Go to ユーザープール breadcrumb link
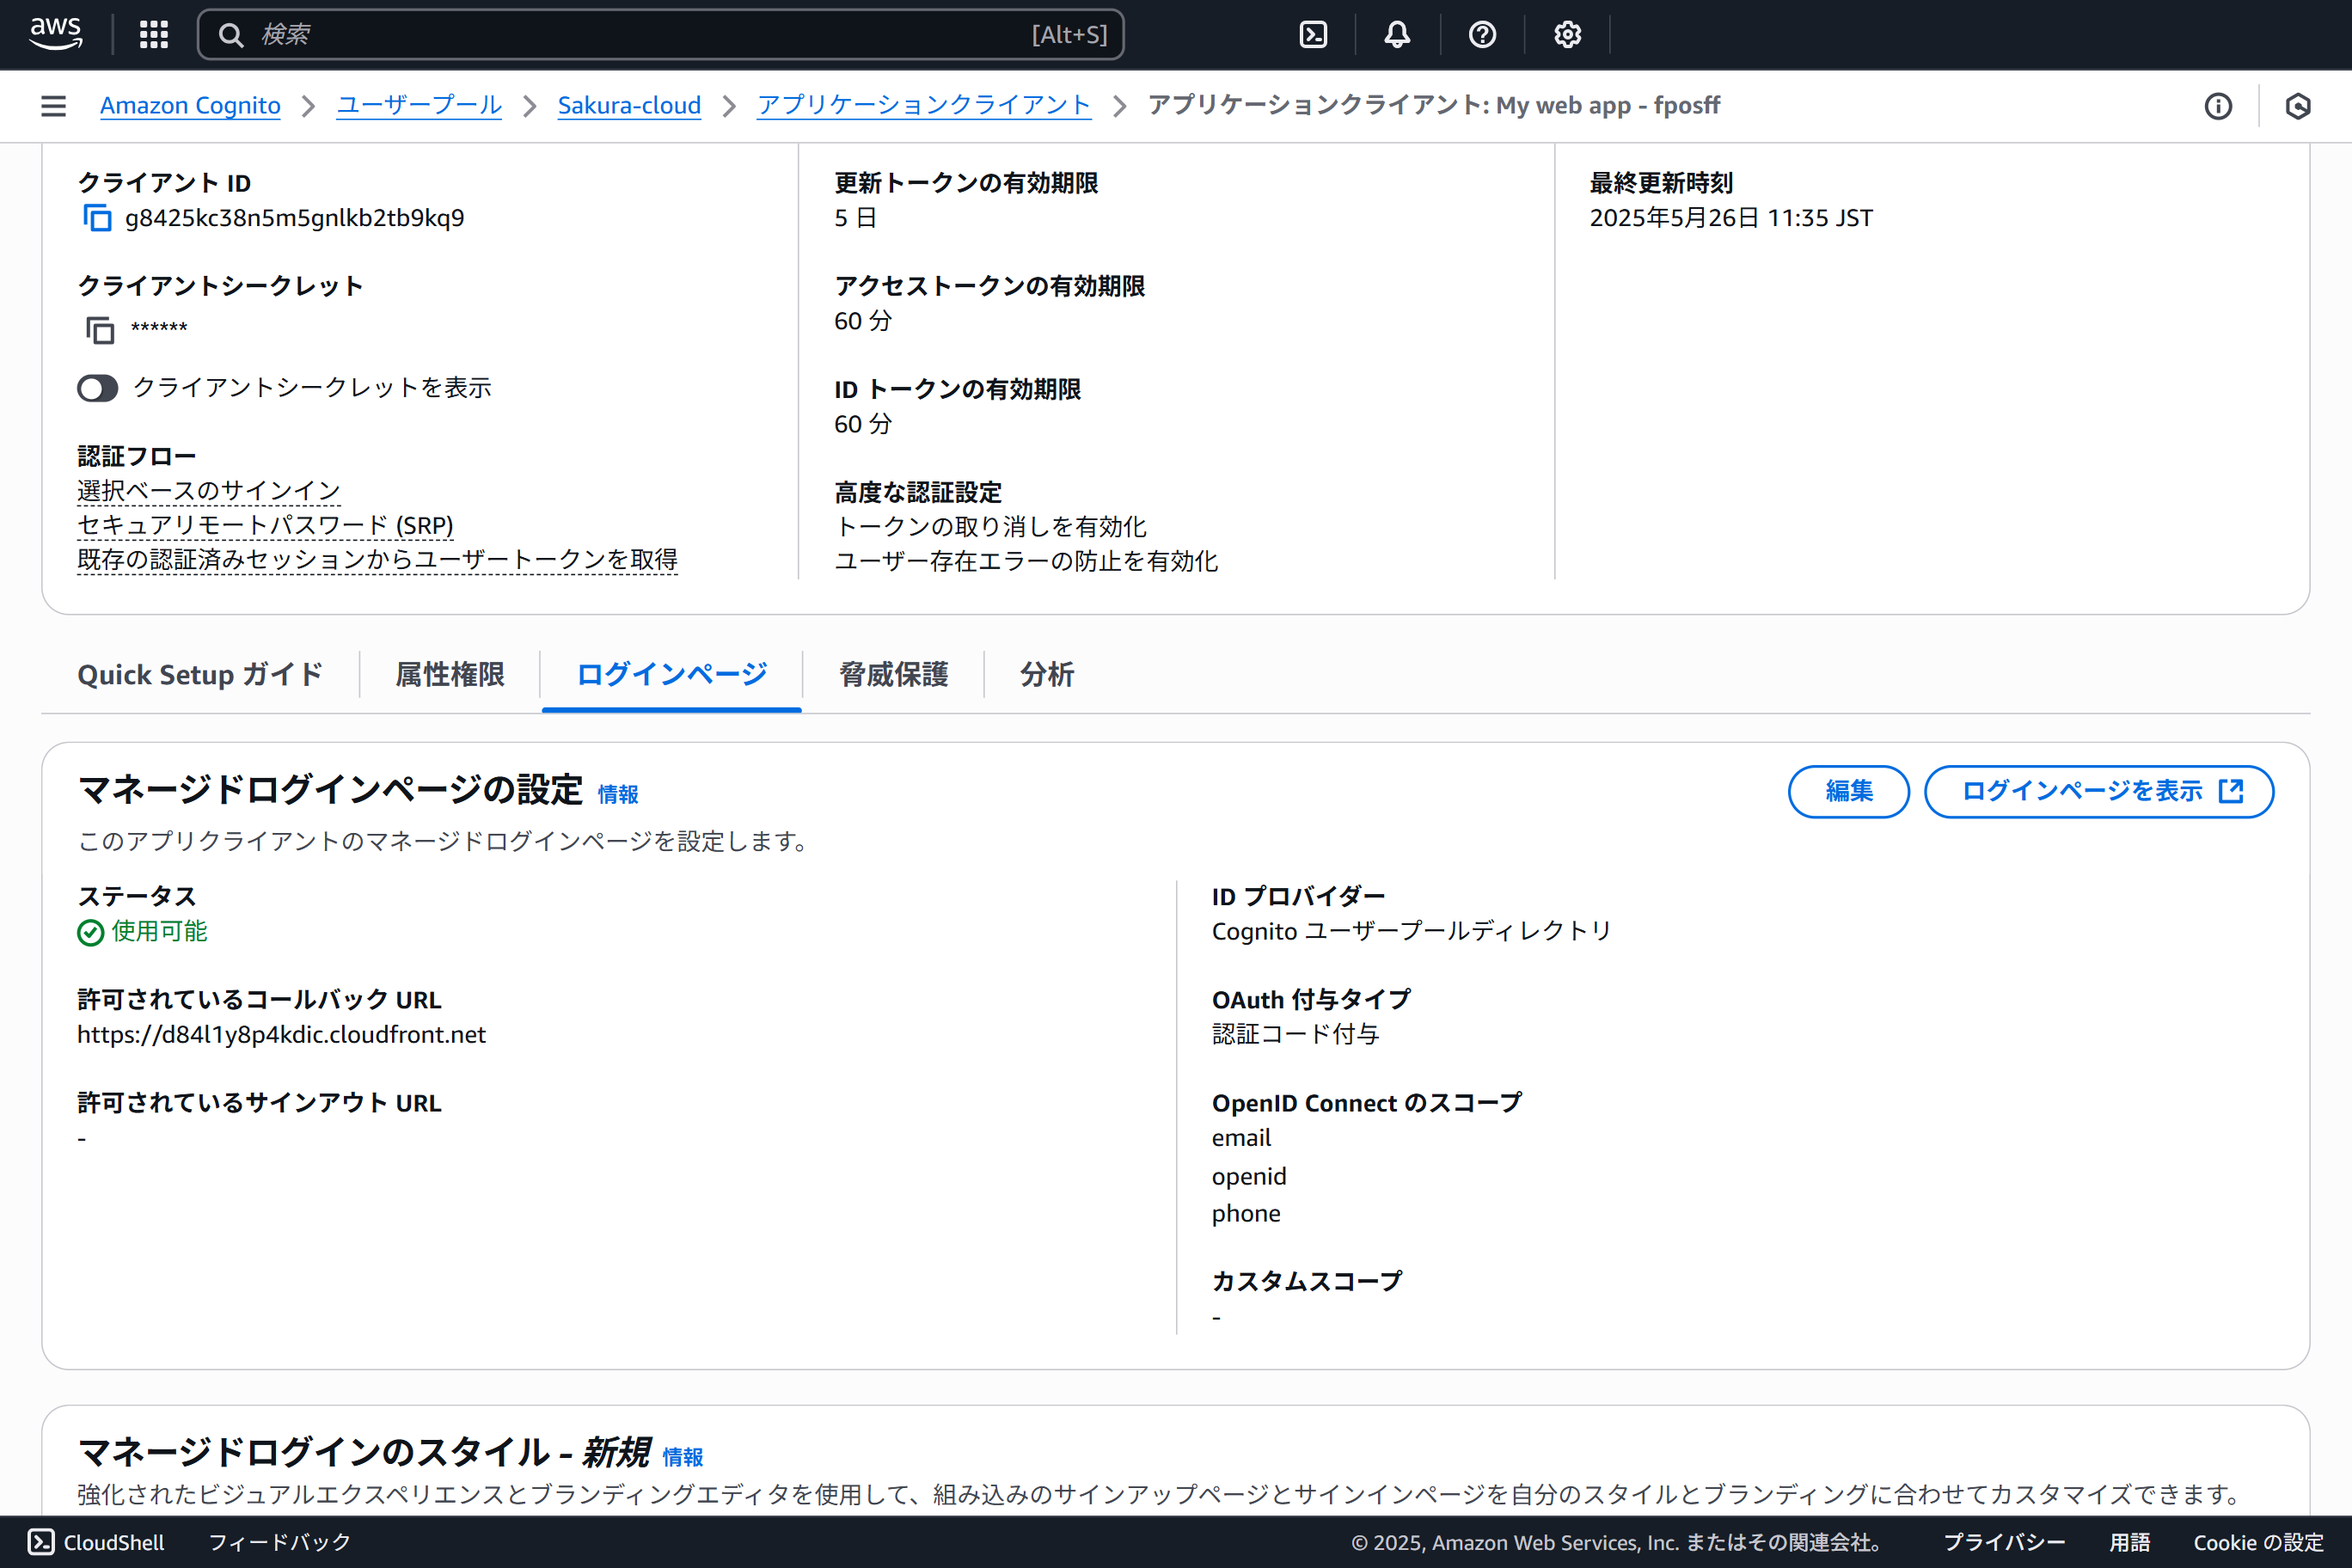 [419, 106]
